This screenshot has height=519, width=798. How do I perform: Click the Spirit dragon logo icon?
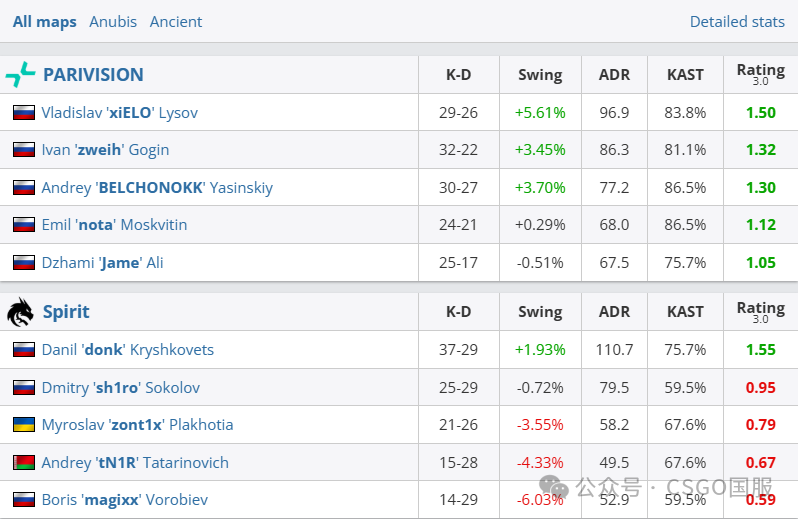pyautogui.click(x=20, y=312)
